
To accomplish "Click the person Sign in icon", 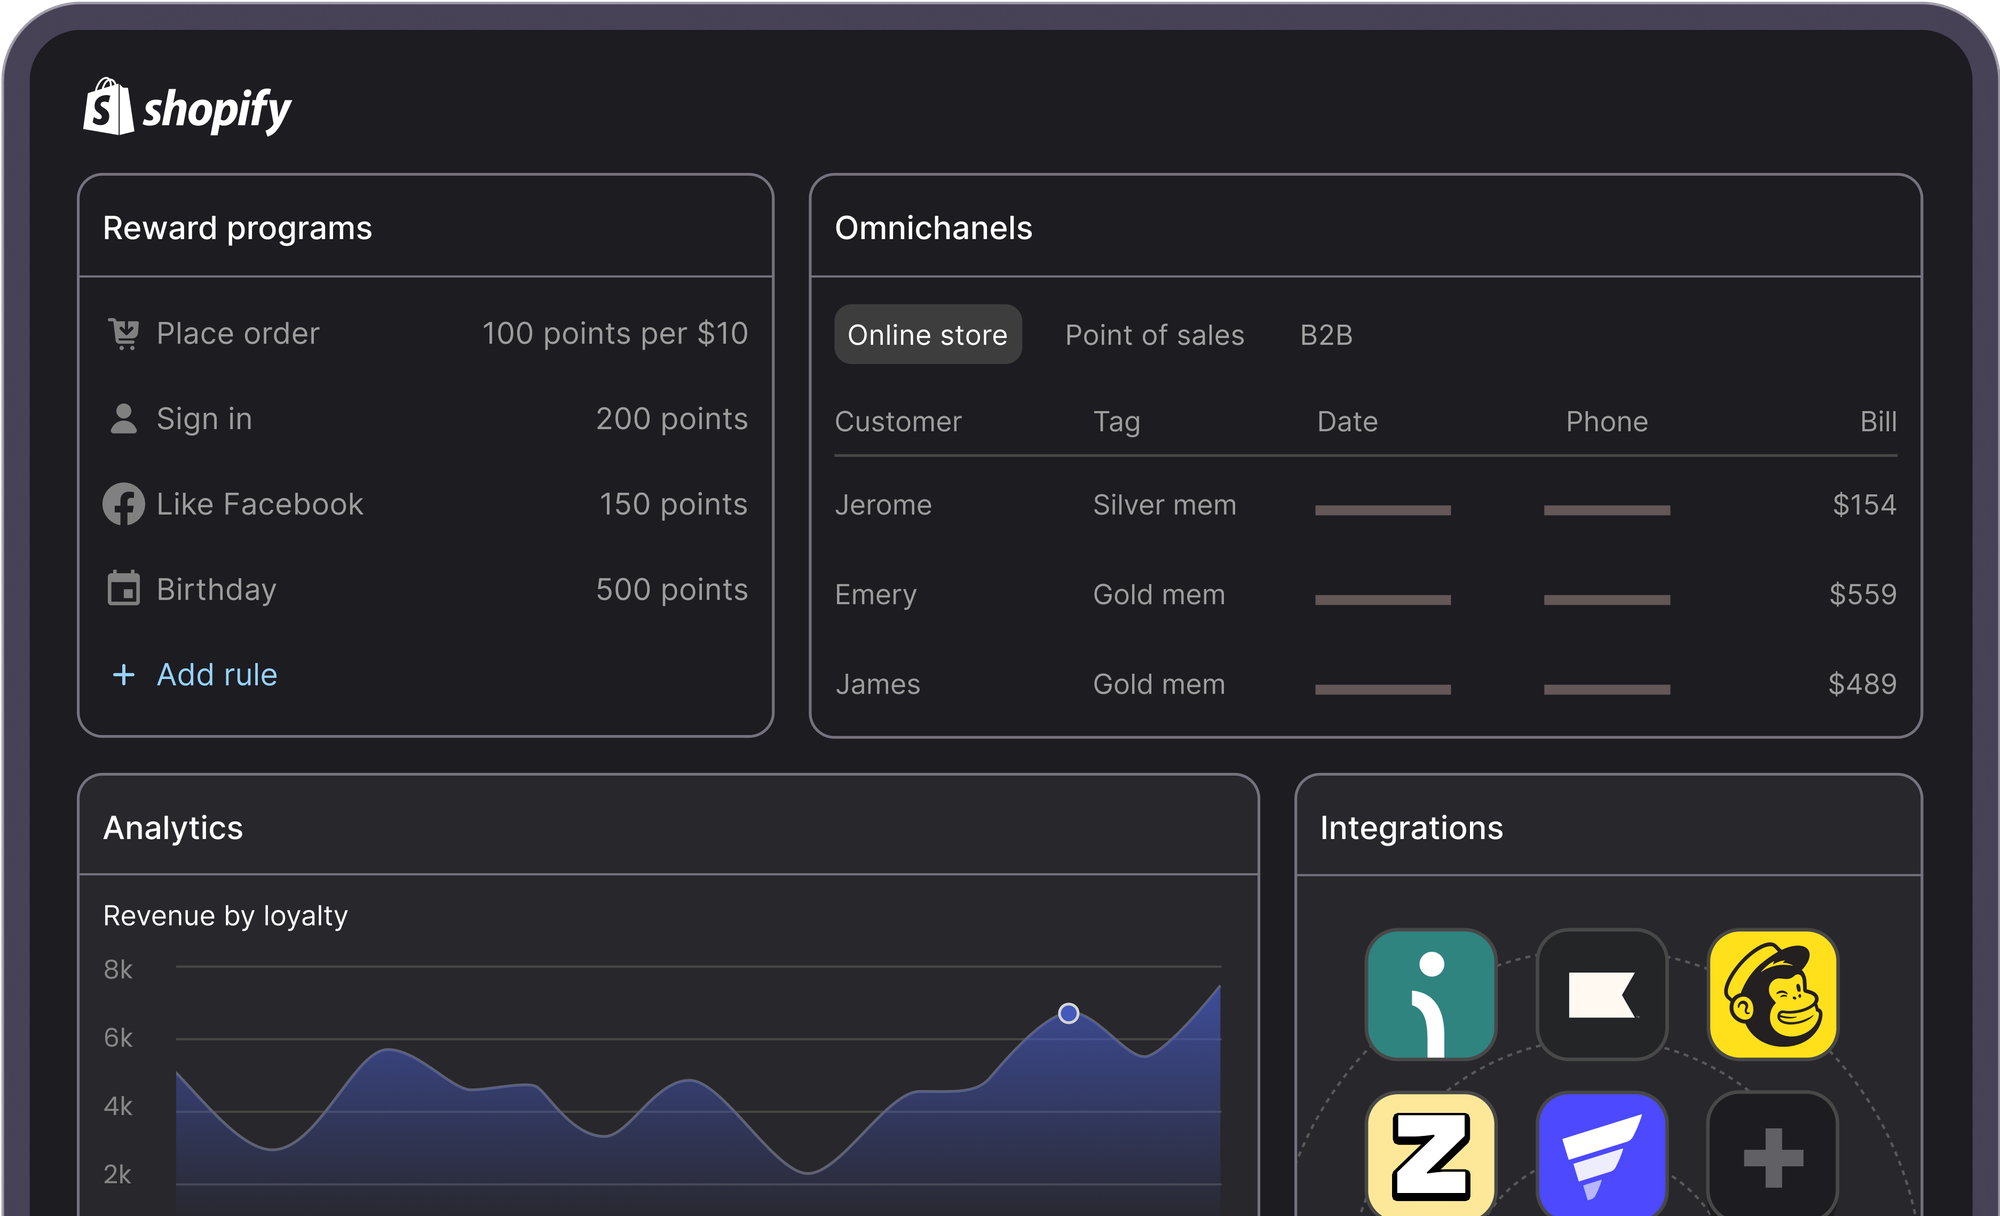I will (123, 419).
